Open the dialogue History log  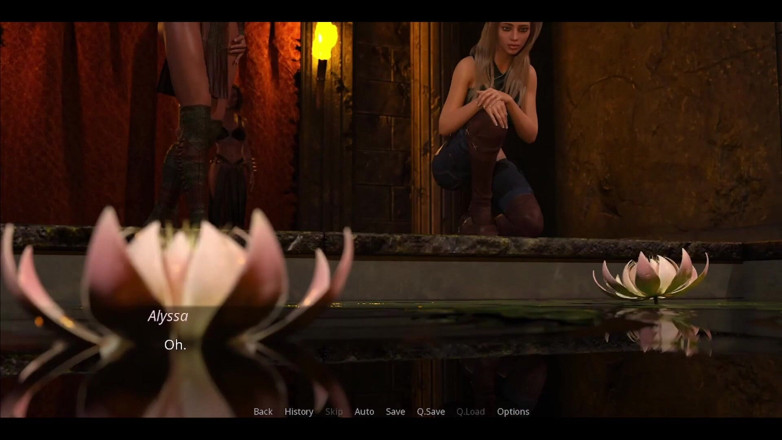pos(299,412)
